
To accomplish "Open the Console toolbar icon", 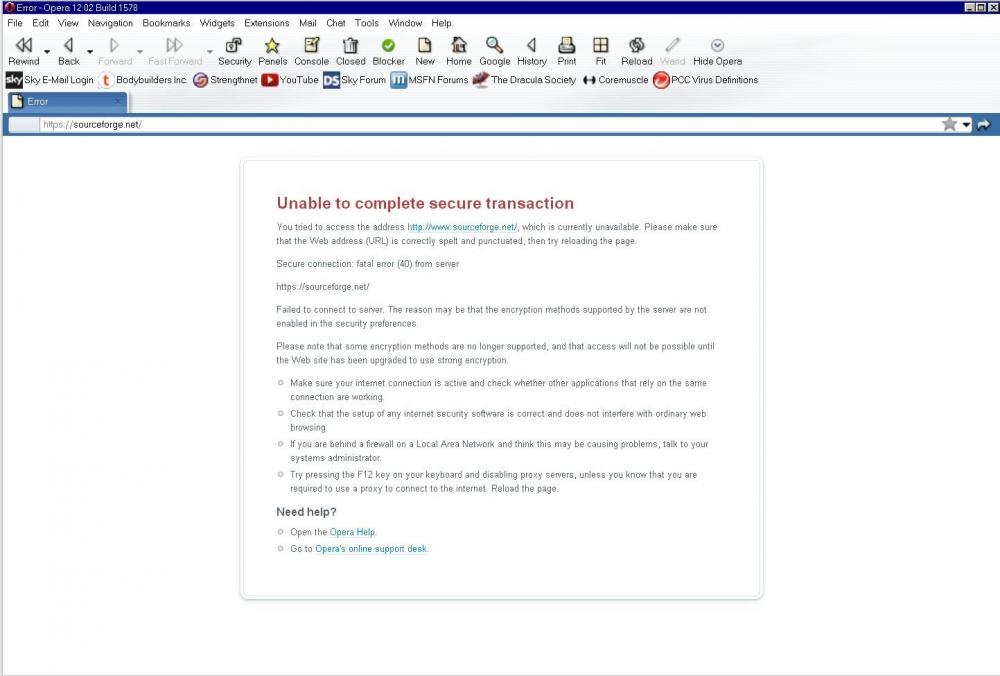I will click(311, 45).
